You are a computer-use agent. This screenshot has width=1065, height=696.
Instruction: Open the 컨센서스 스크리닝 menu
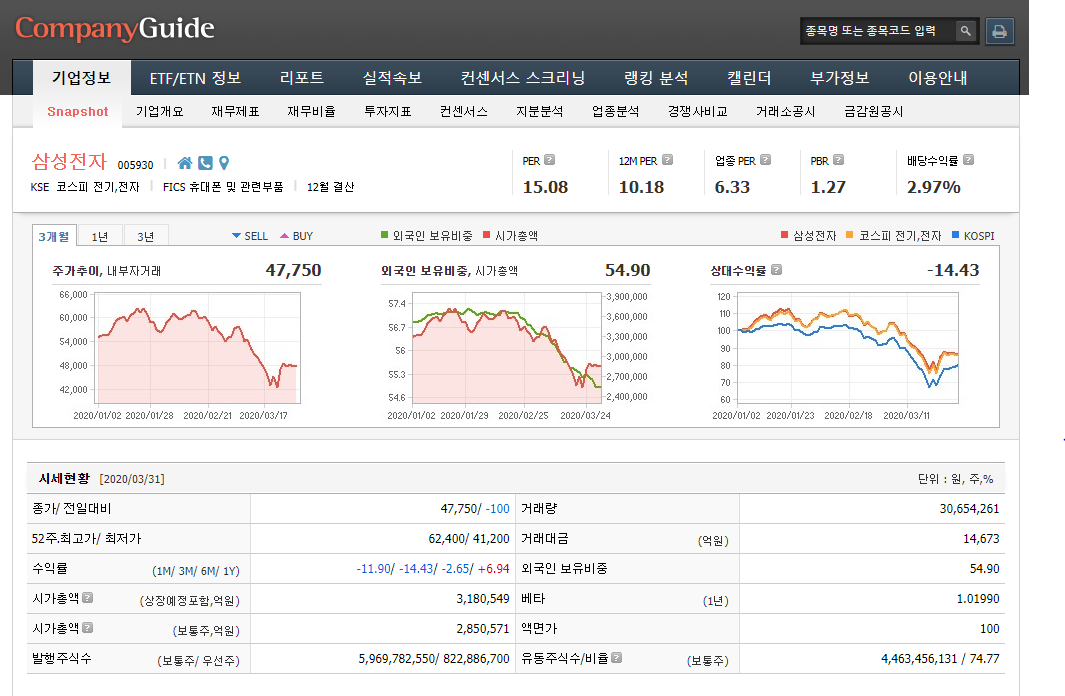523,78
